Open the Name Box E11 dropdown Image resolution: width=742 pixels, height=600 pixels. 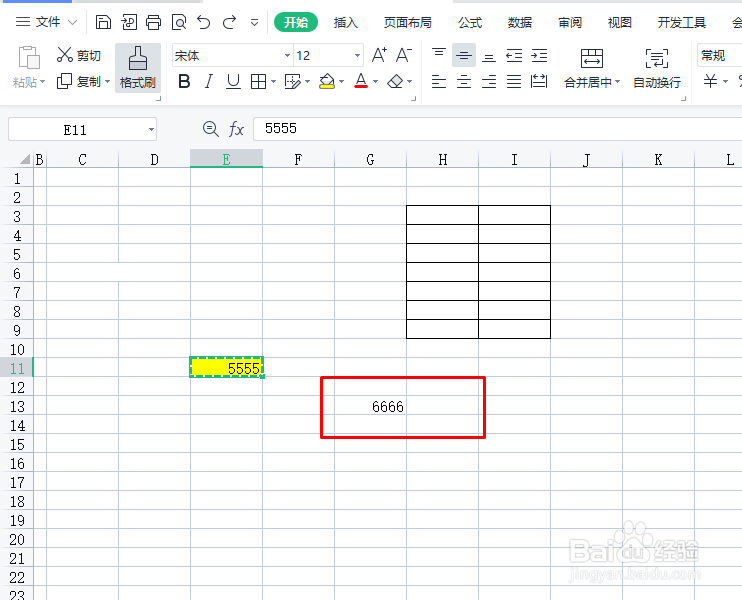(151, 130)
